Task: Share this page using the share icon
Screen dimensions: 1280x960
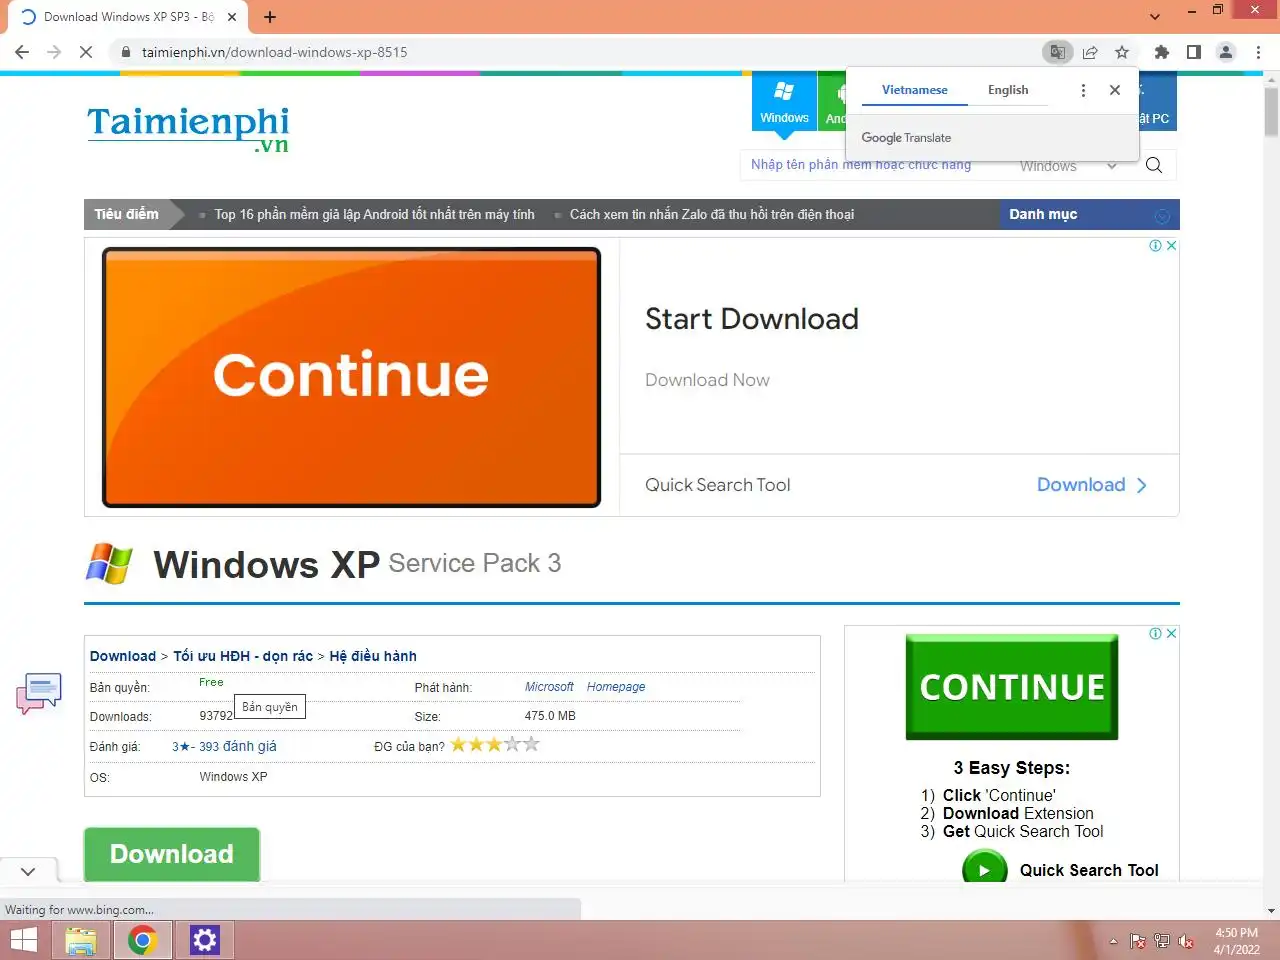Action: (x=1090, y=52)
